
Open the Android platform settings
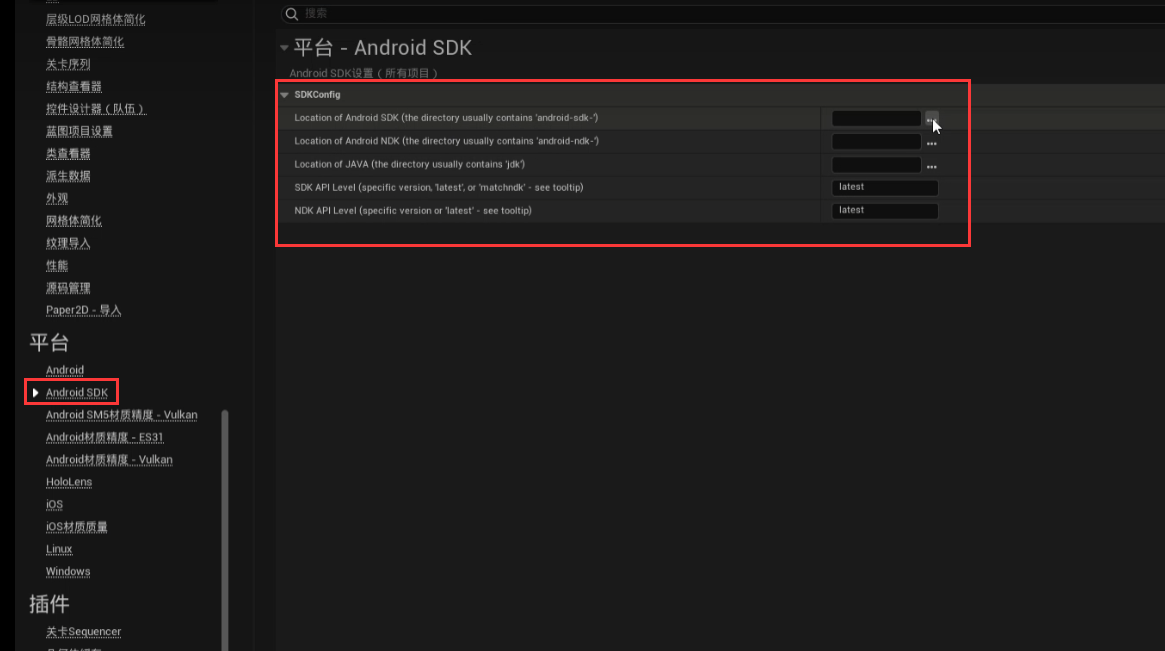coord(65,370)
